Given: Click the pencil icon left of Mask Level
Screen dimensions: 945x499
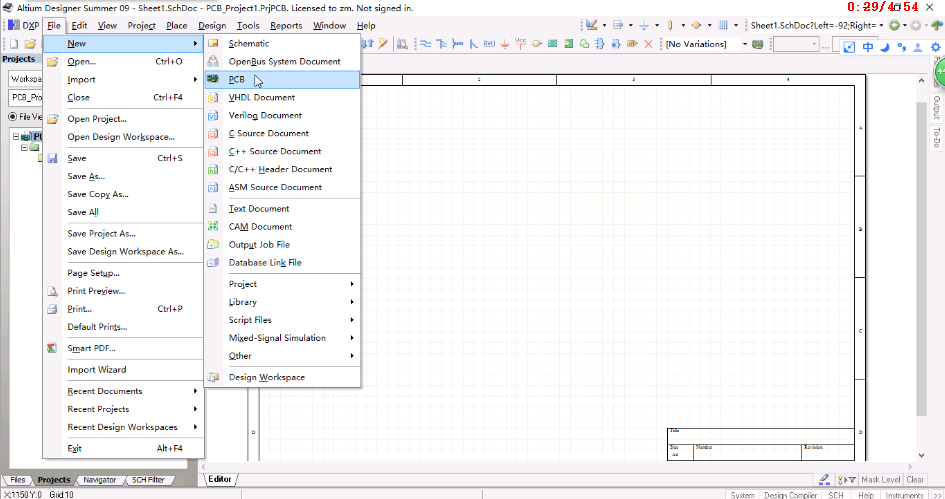Looking at the screenshot, I should coord(824,479).
